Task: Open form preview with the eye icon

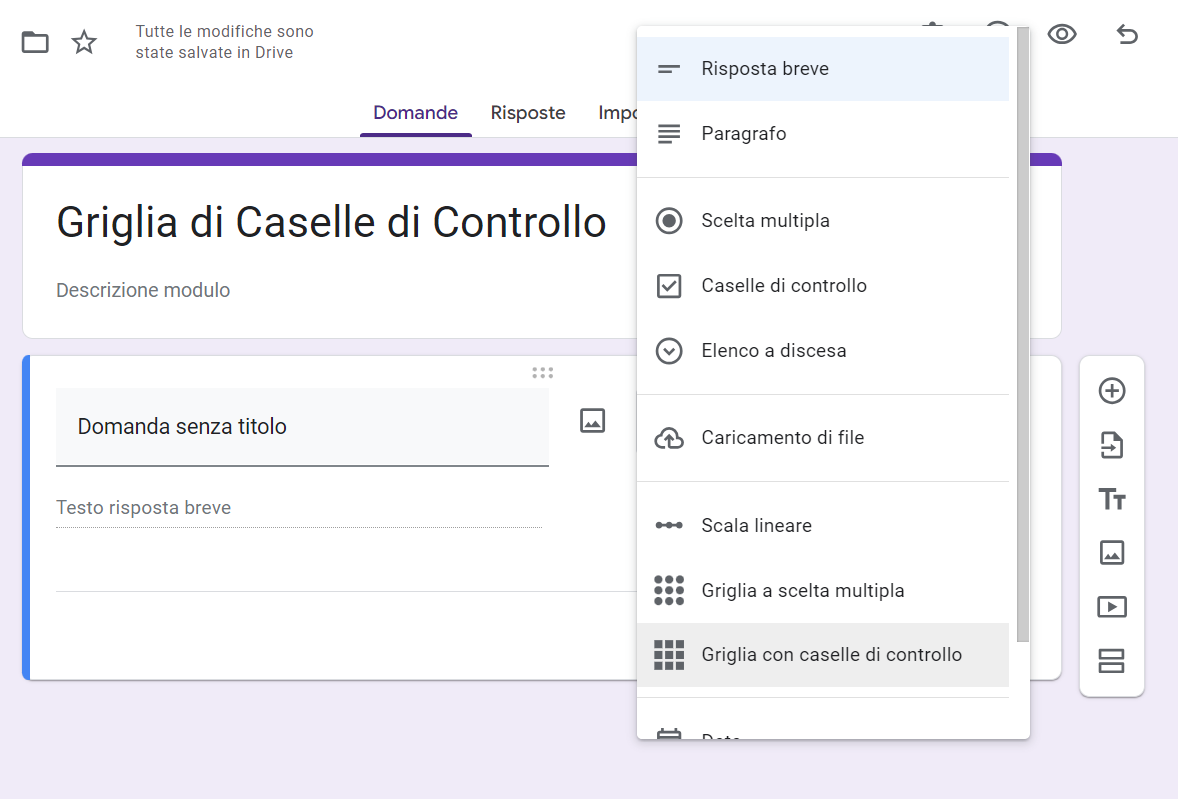Action: 1062,35
